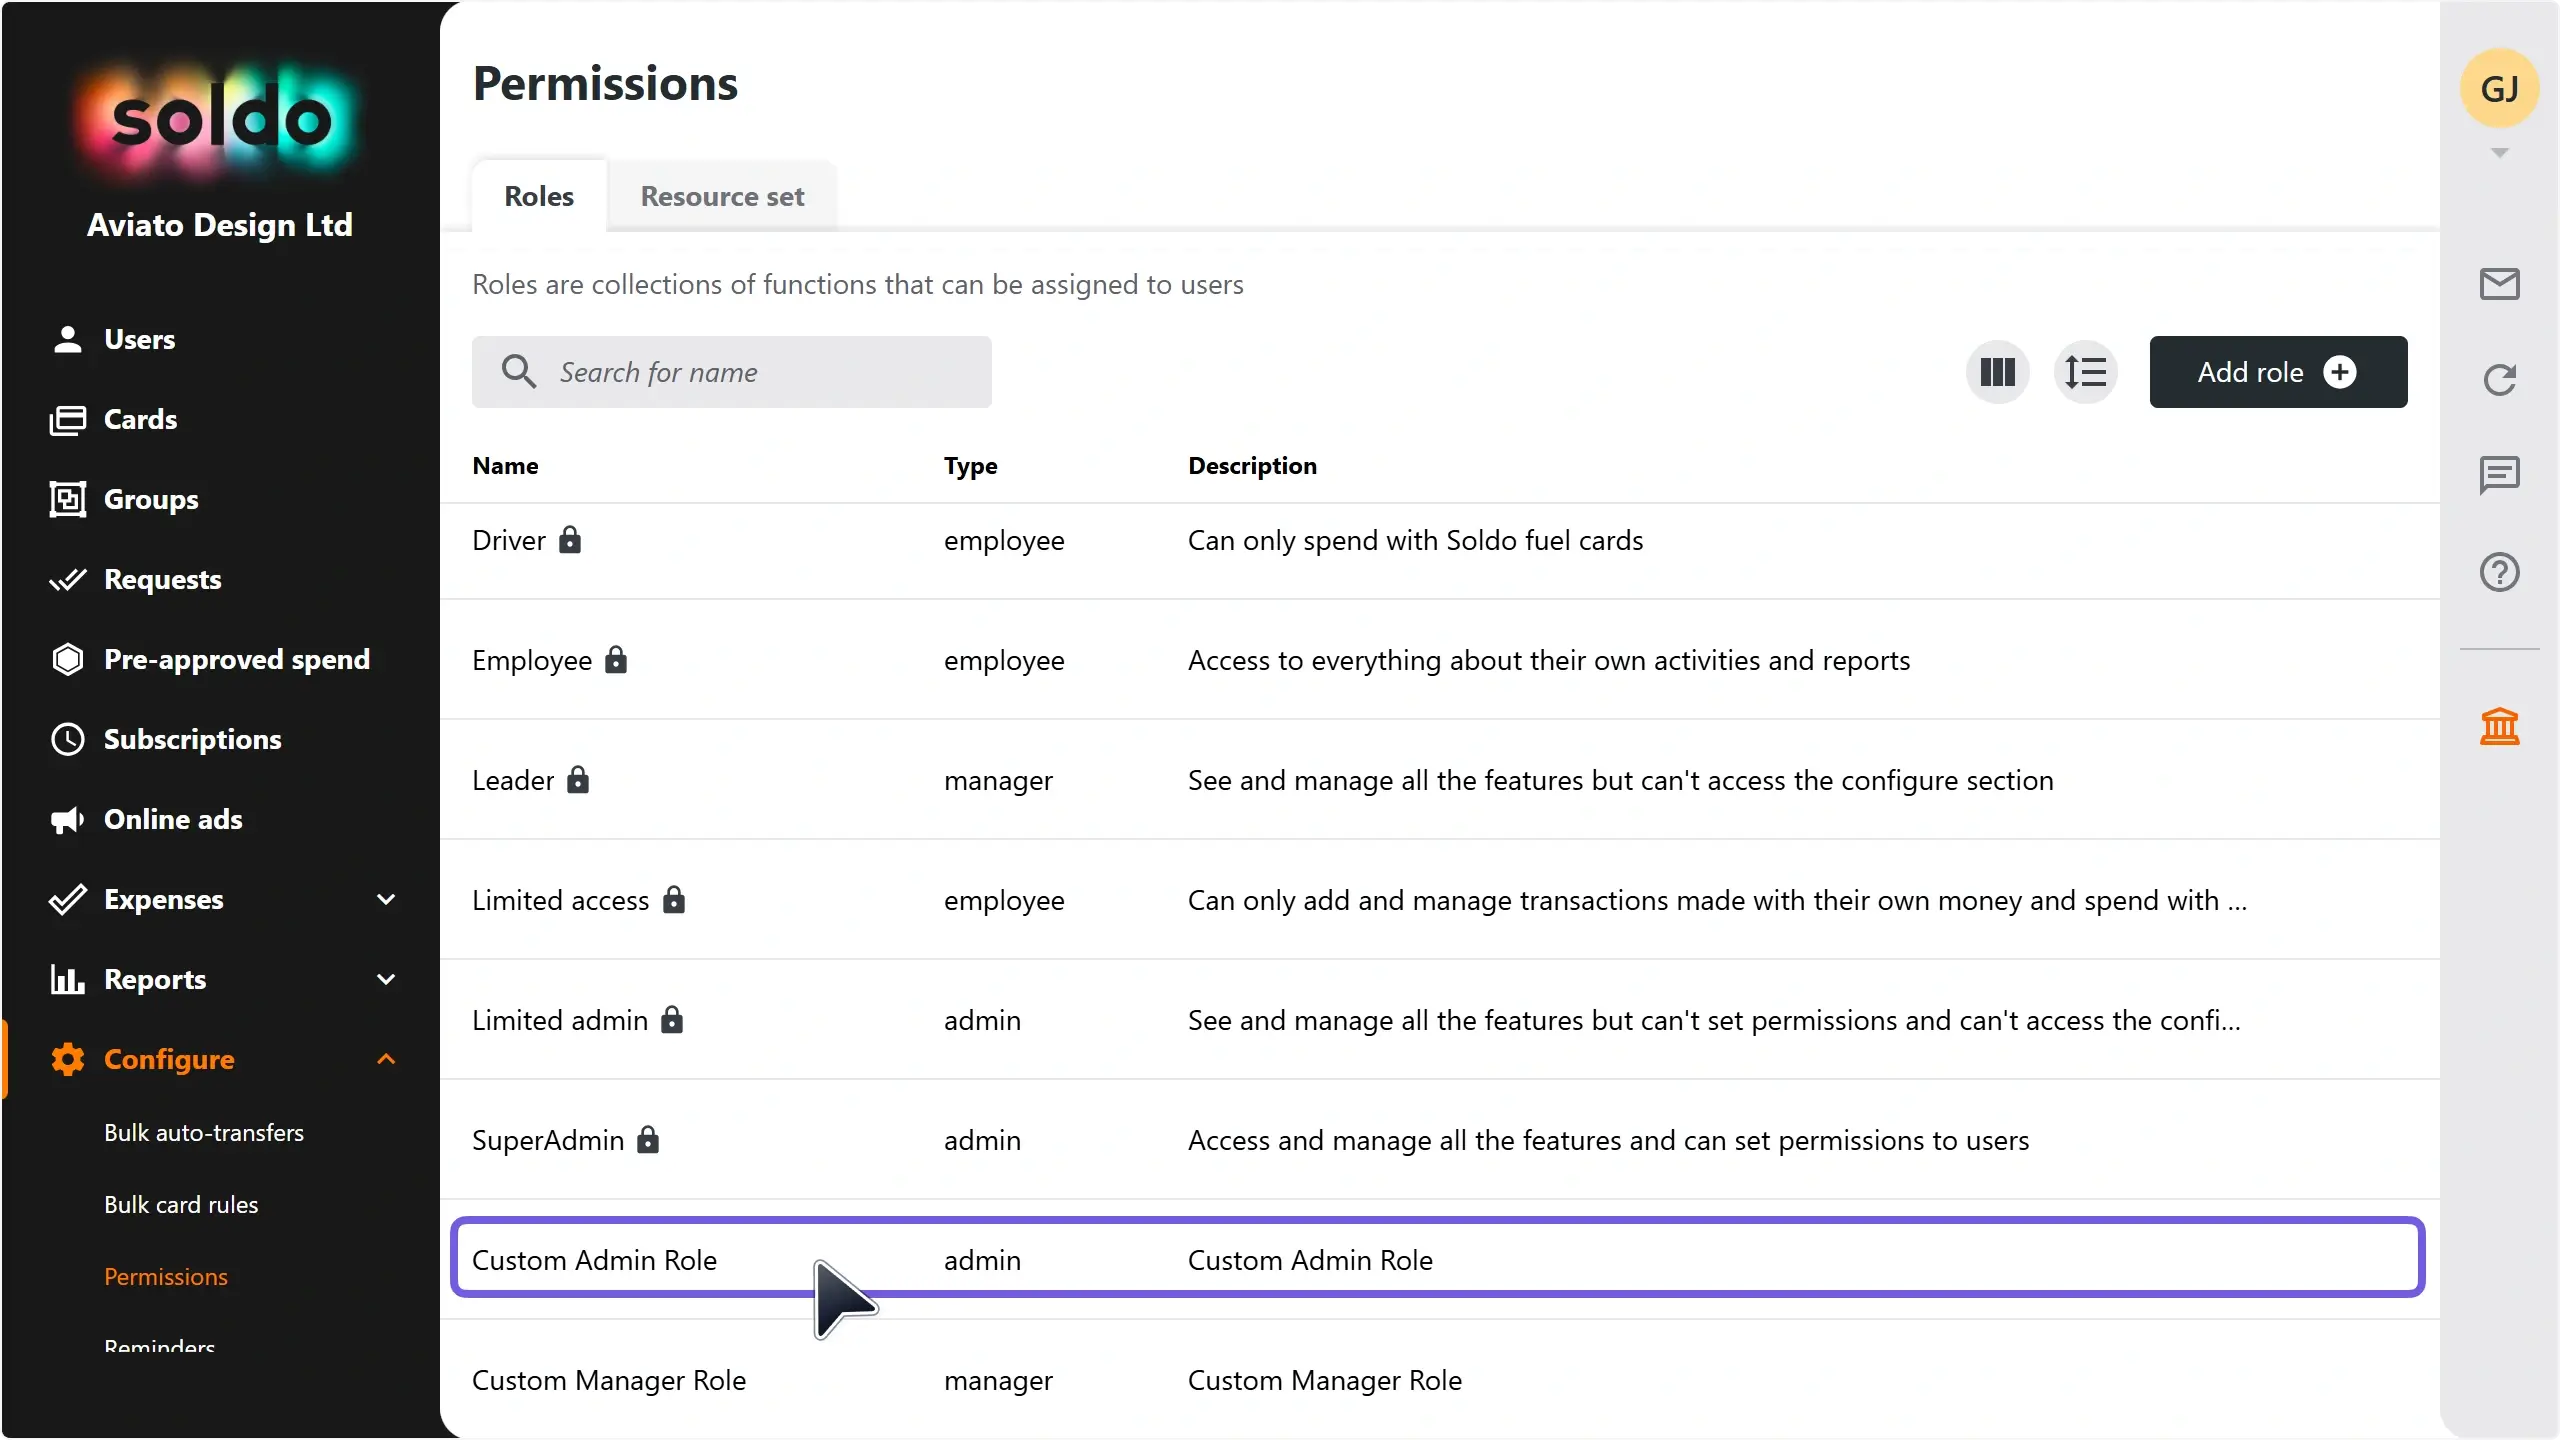Open Users in the sidebar menu
The image size is (2560, 1440).
coord(140,340)
